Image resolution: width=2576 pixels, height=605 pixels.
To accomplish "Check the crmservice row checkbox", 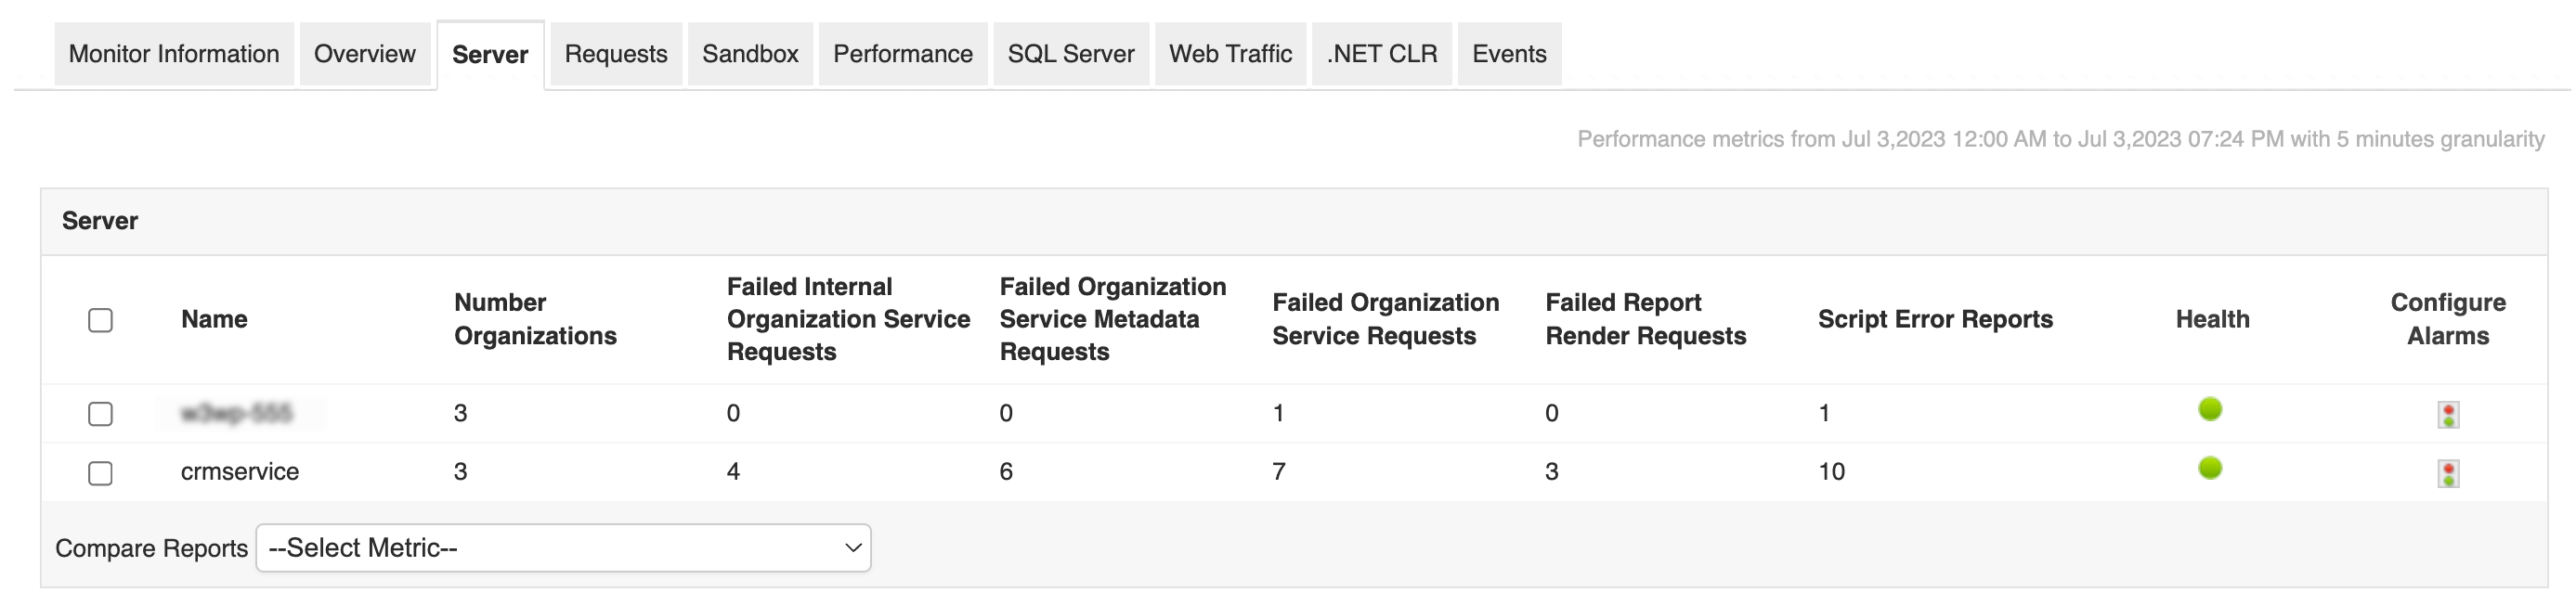I will pyautogui.click(x=100, y=473).
